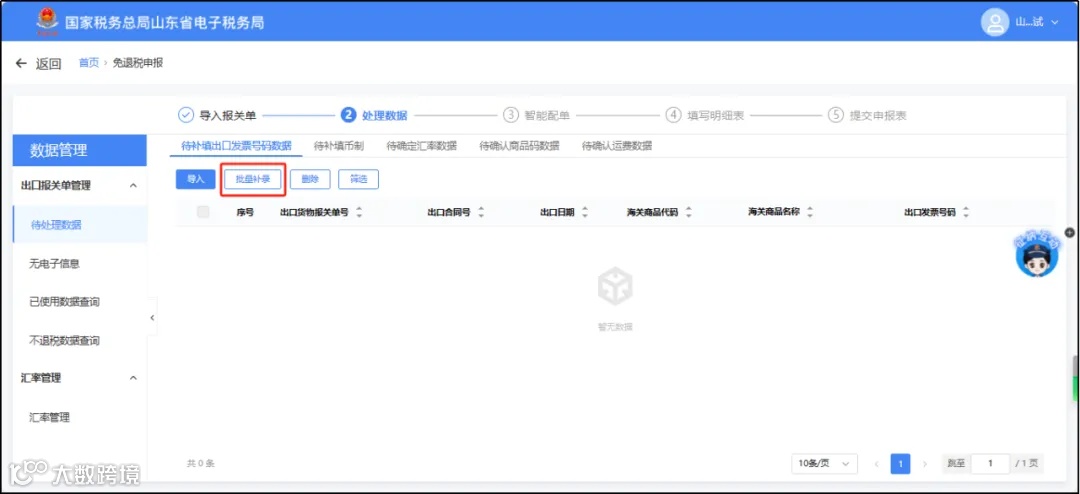Go to 首页 breadcrumb link
The width and height of the screenshot is (1080, 494).
88,63
